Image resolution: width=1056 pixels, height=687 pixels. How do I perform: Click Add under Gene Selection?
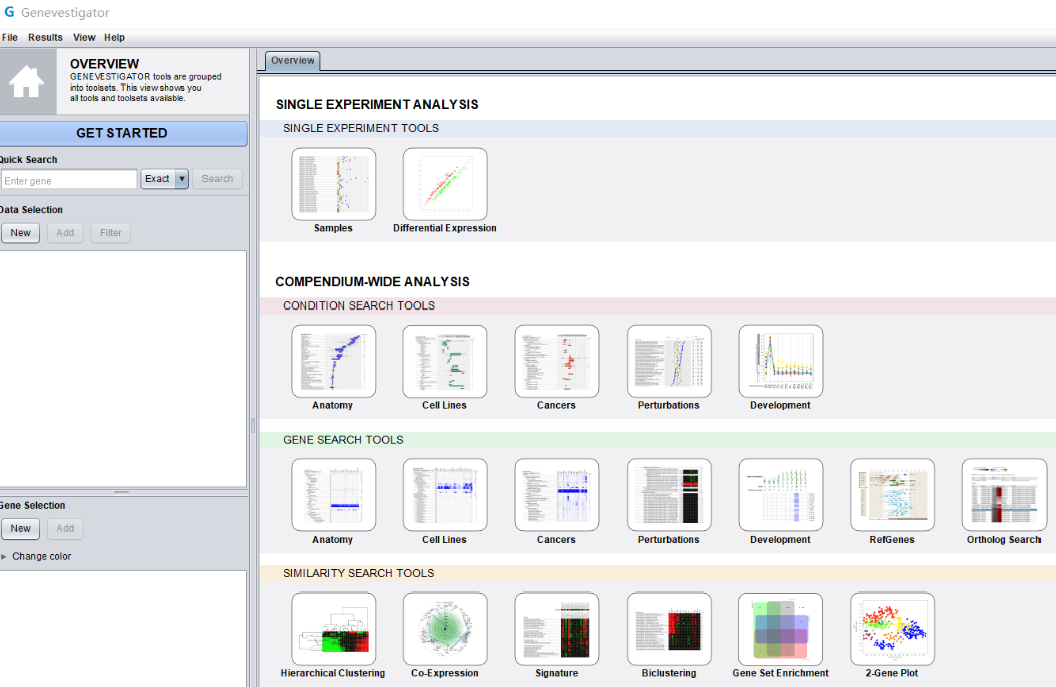65,528
